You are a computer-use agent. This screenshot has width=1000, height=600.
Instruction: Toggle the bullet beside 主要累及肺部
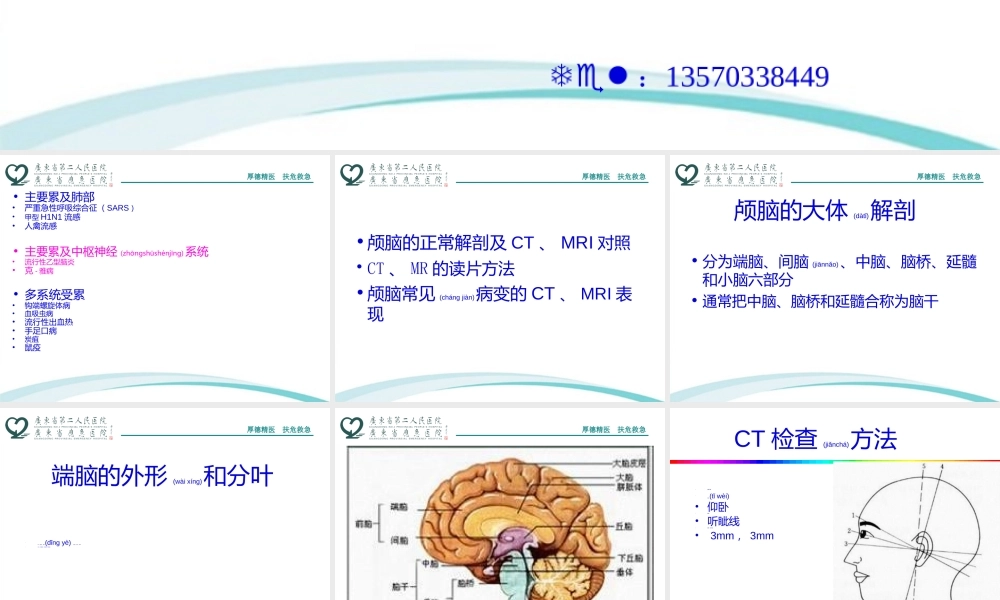16,197
